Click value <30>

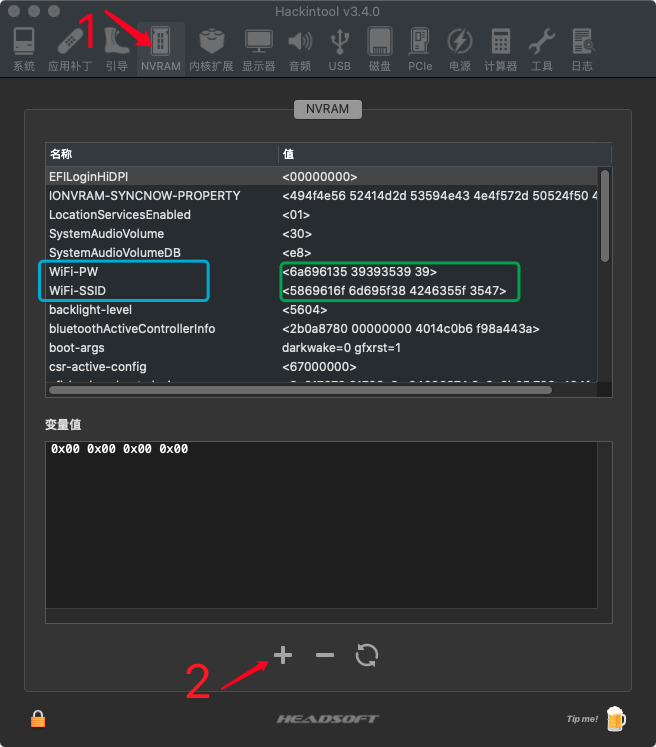[x=297, y=233]
